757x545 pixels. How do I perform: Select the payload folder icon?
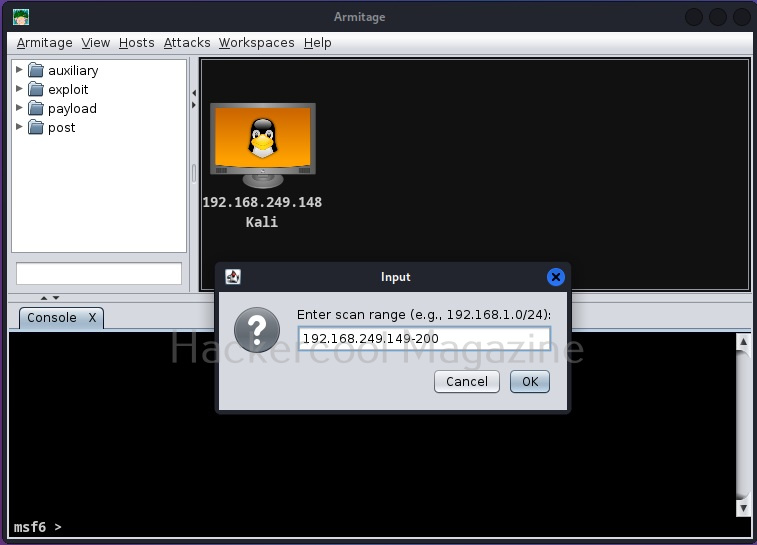point(36,108)
